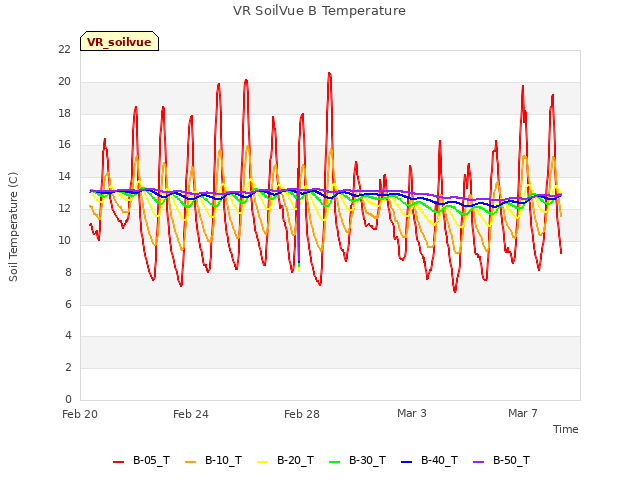Click the red B-05_T legend swatch

click(118, 462)
